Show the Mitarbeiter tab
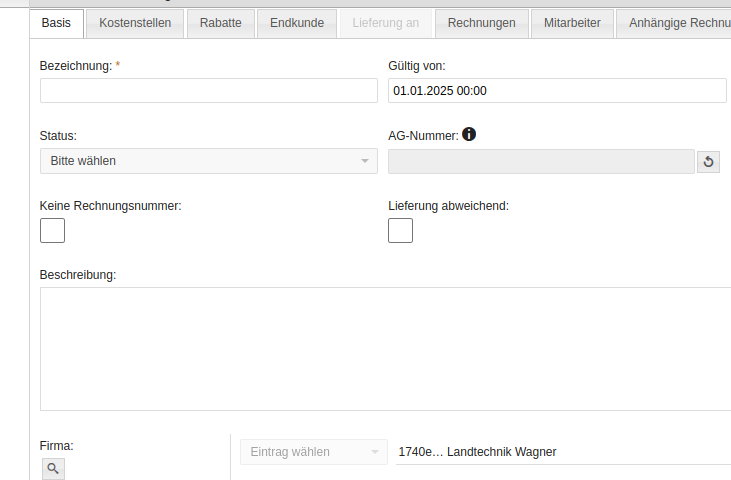Viewport: 731px width, 480px height. pyautogui.click(x=572, y=23)
